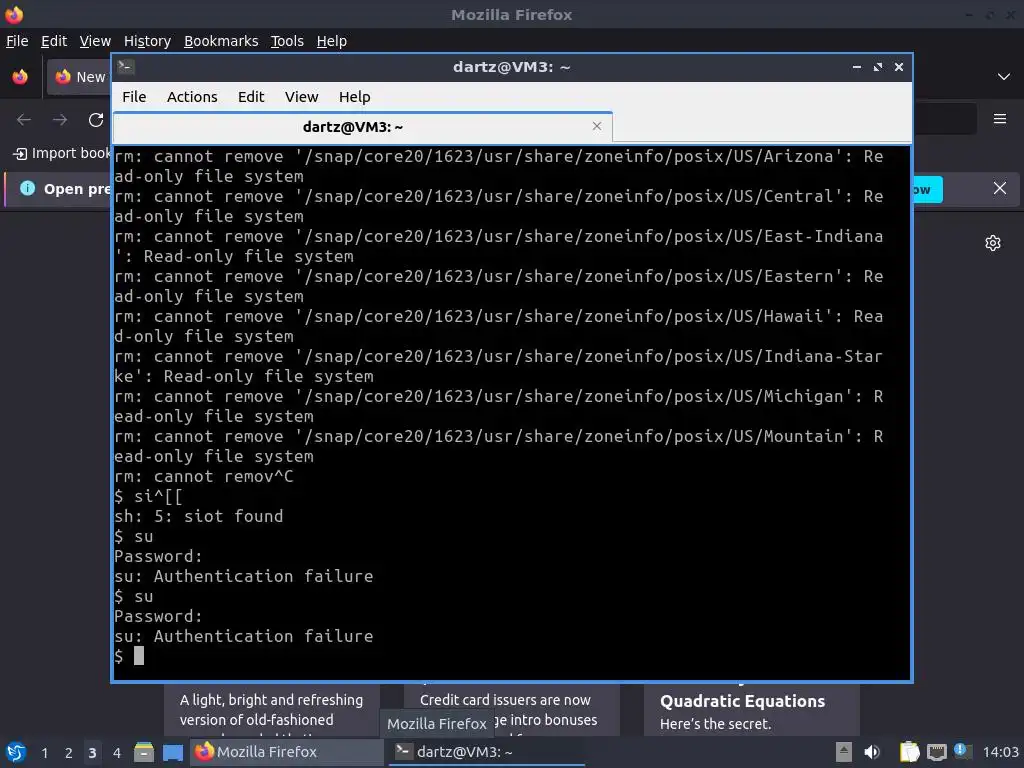Open update notifier tray icon
The height and width of the screenshot is (768, 1024).
963,751
